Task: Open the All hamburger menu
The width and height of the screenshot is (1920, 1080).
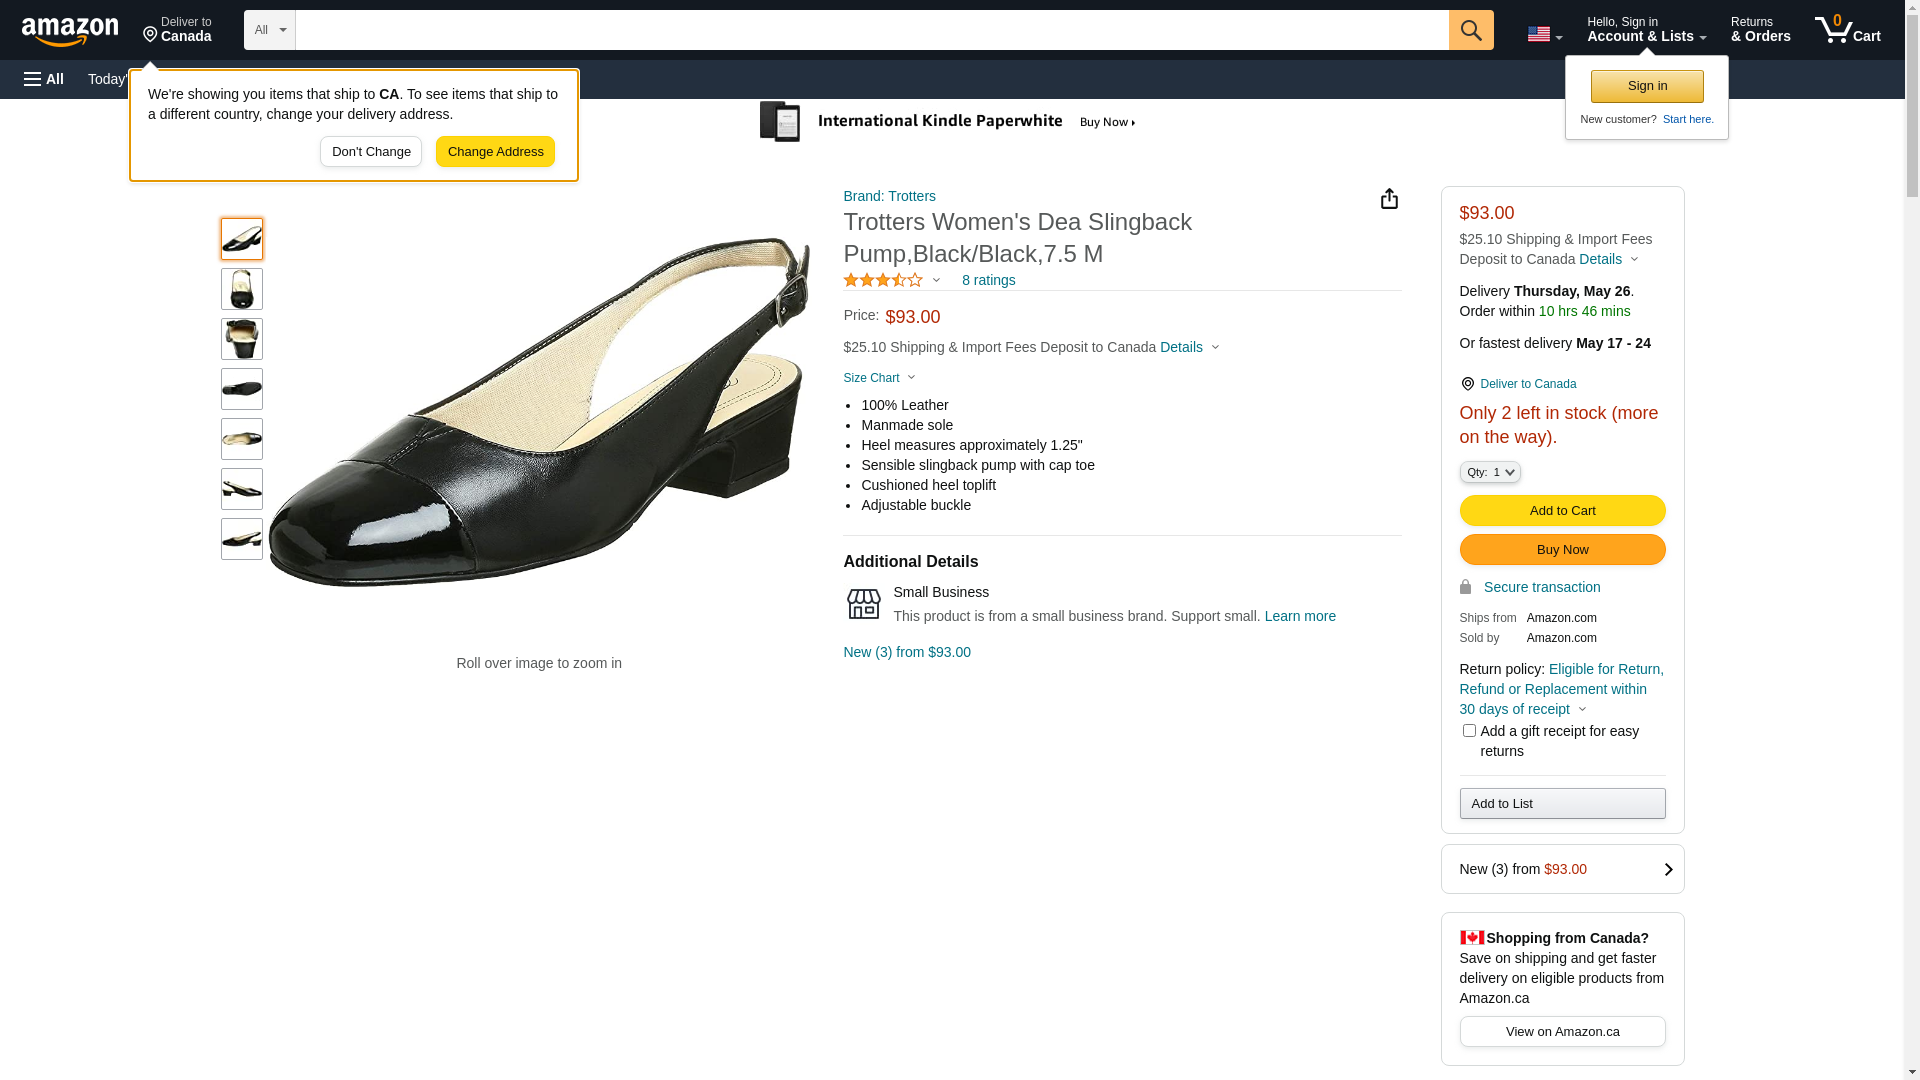Action: click(44, 79)
